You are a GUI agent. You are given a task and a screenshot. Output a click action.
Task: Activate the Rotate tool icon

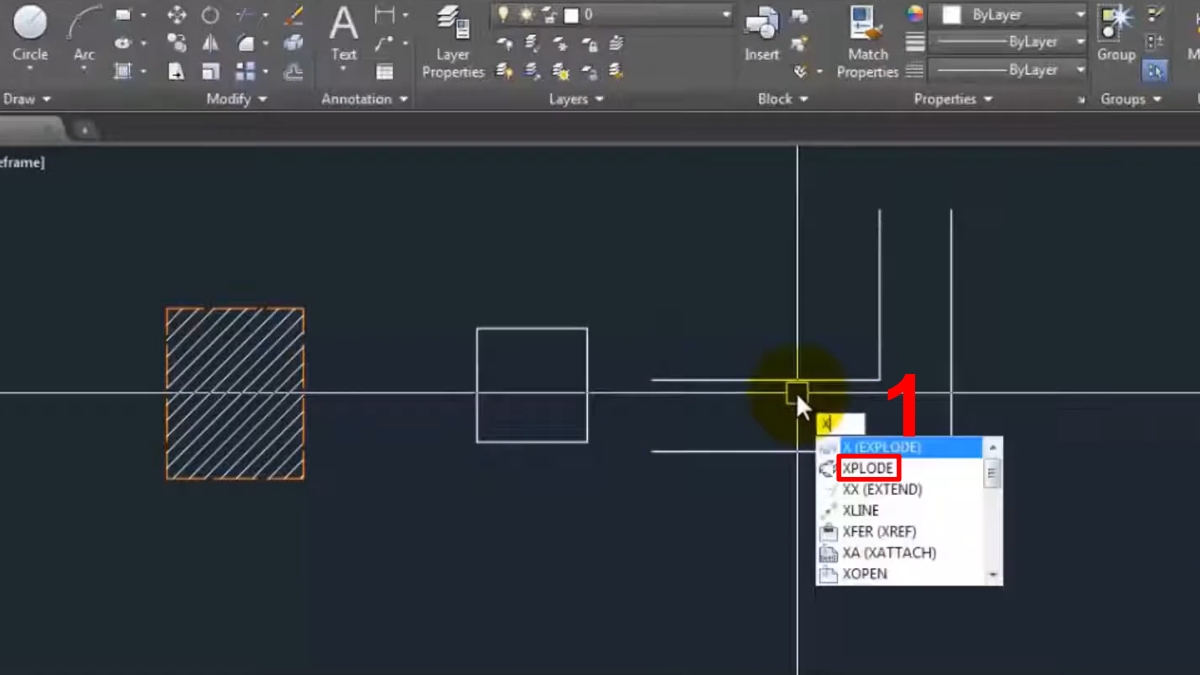pyautogui.click(x=210, y=15)
